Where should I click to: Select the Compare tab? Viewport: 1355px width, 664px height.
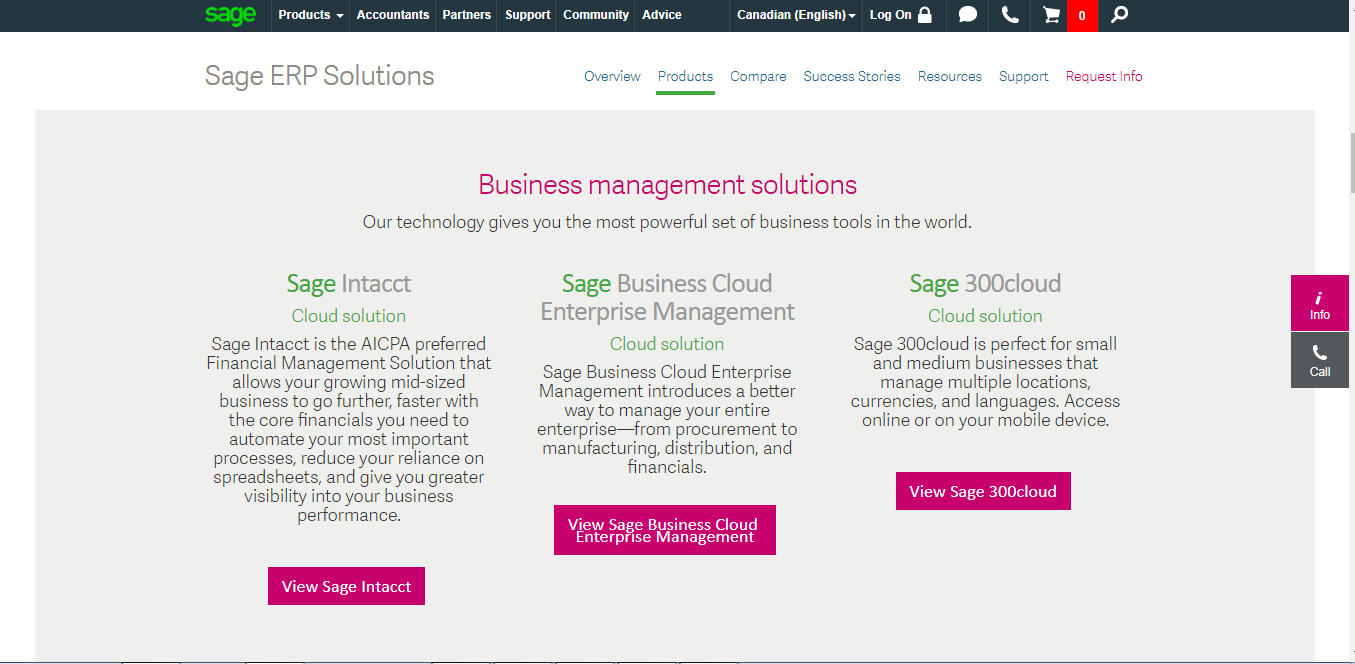(x=758, y=76)
